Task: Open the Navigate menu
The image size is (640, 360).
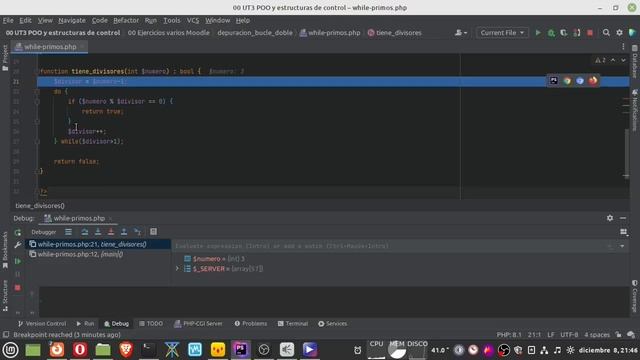Action: [72, 20]
